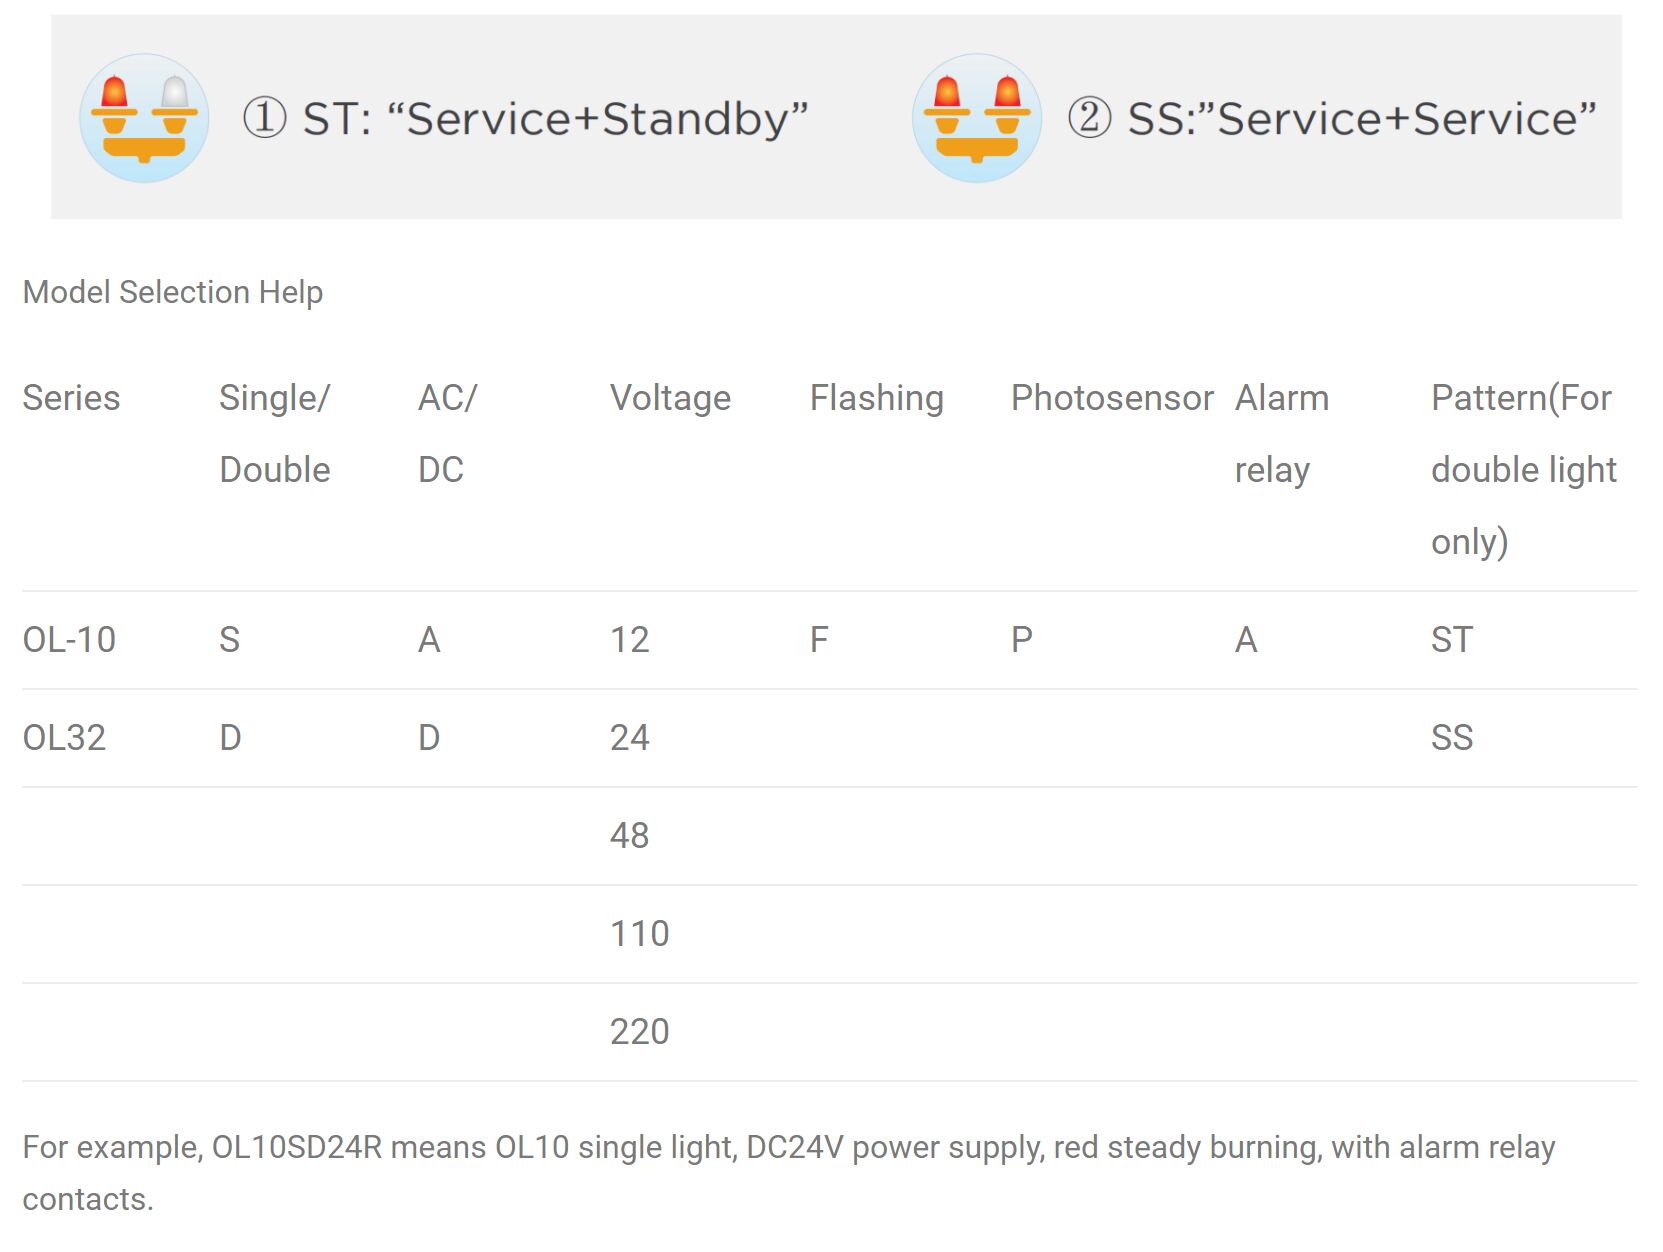Click the 12 voltage cell
The image size is (1663, 1252).
pyautogui.click(x=629, y=640)
